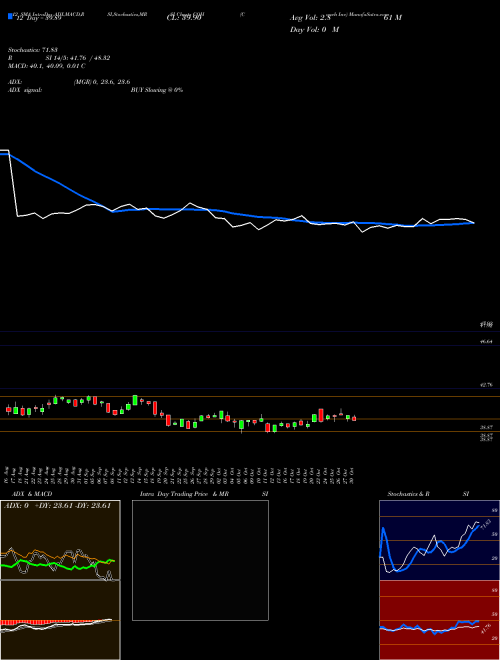Click the right end of the blue SMA line
This screenshot has height=660, width=500.
[x=474, y=223]
